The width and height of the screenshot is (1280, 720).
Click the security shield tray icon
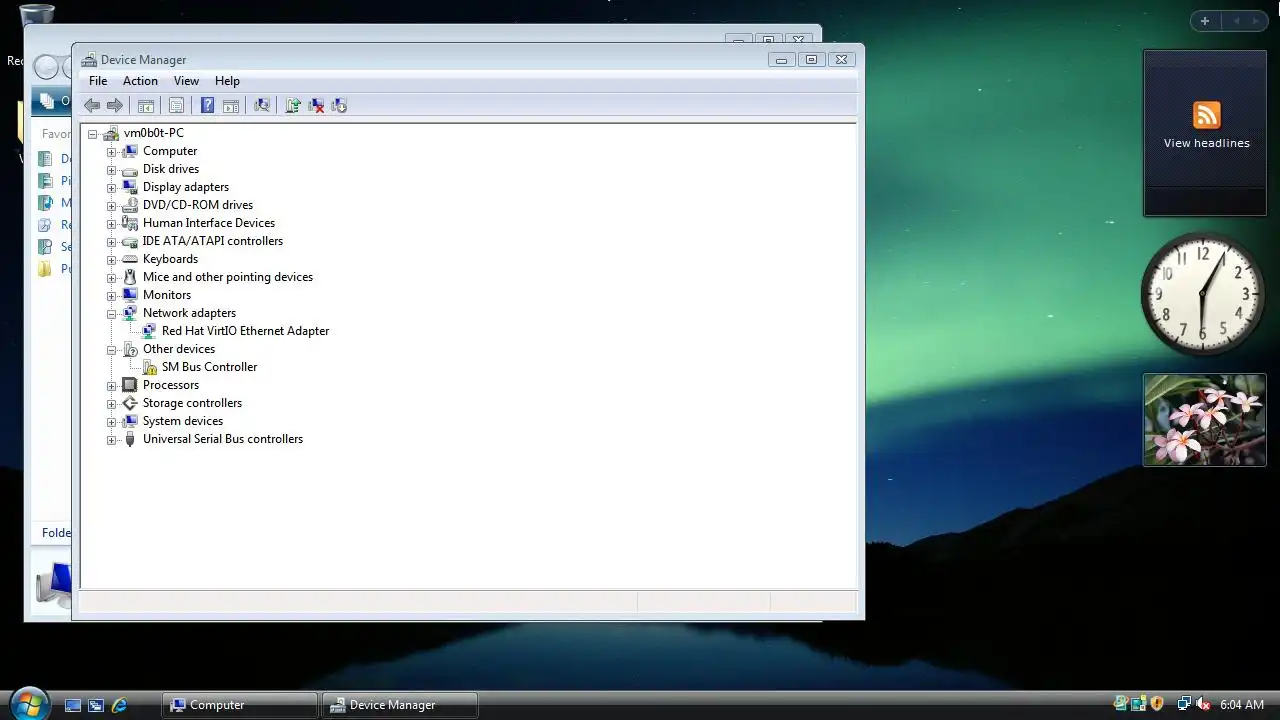(1157, 704)
